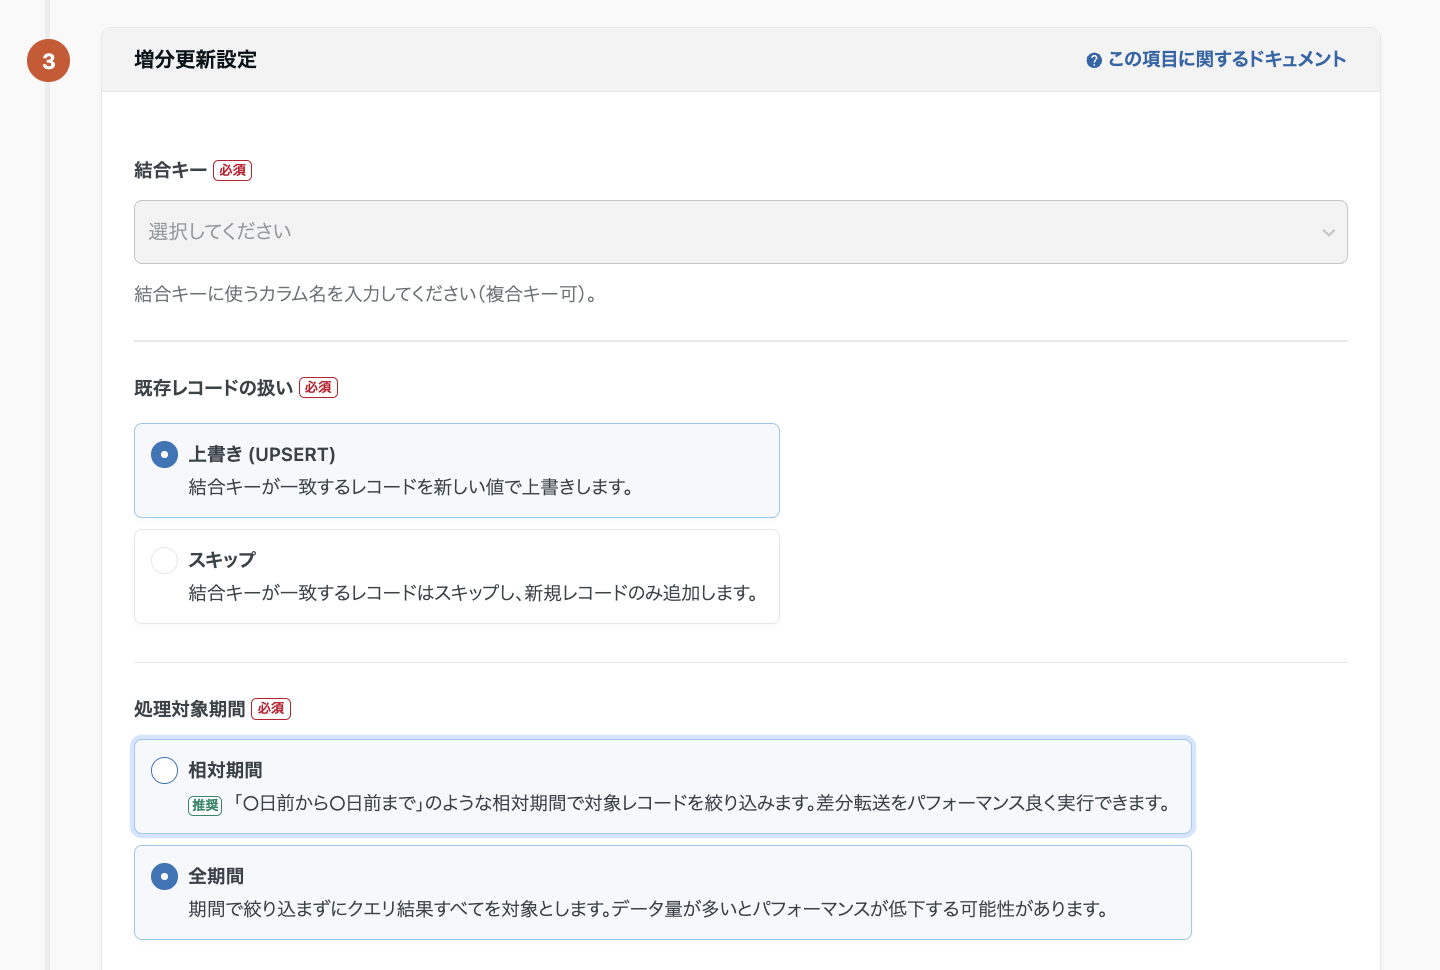The image size is (1440, 970).
Task: Click the description about skipping matched records
Action: pos(474,593)
